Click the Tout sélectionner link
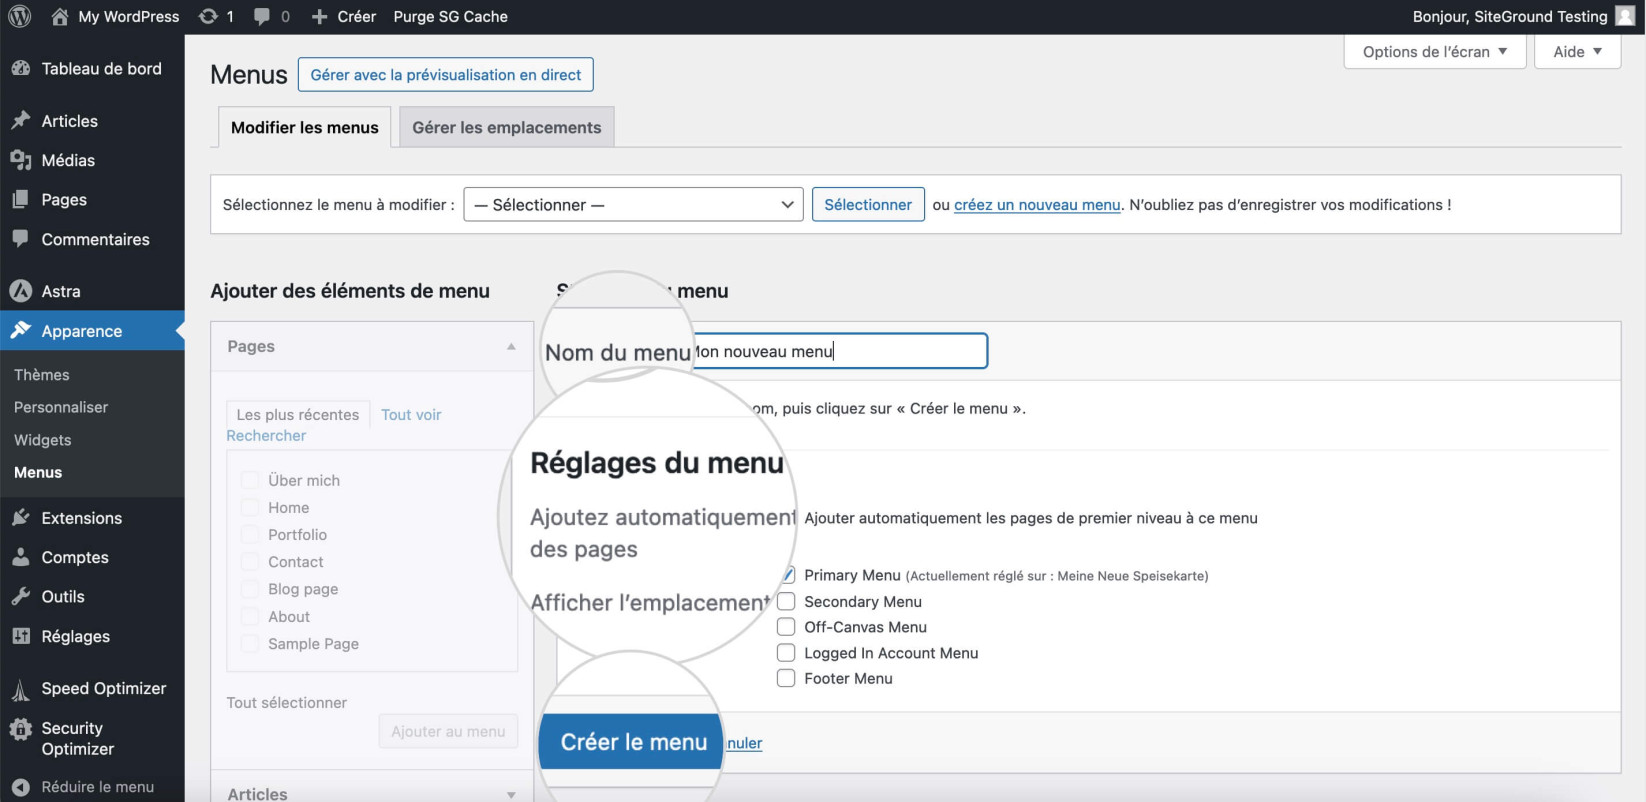This screenshot has height=802, width=1646. pyautogui.click(x=287, y=703)
